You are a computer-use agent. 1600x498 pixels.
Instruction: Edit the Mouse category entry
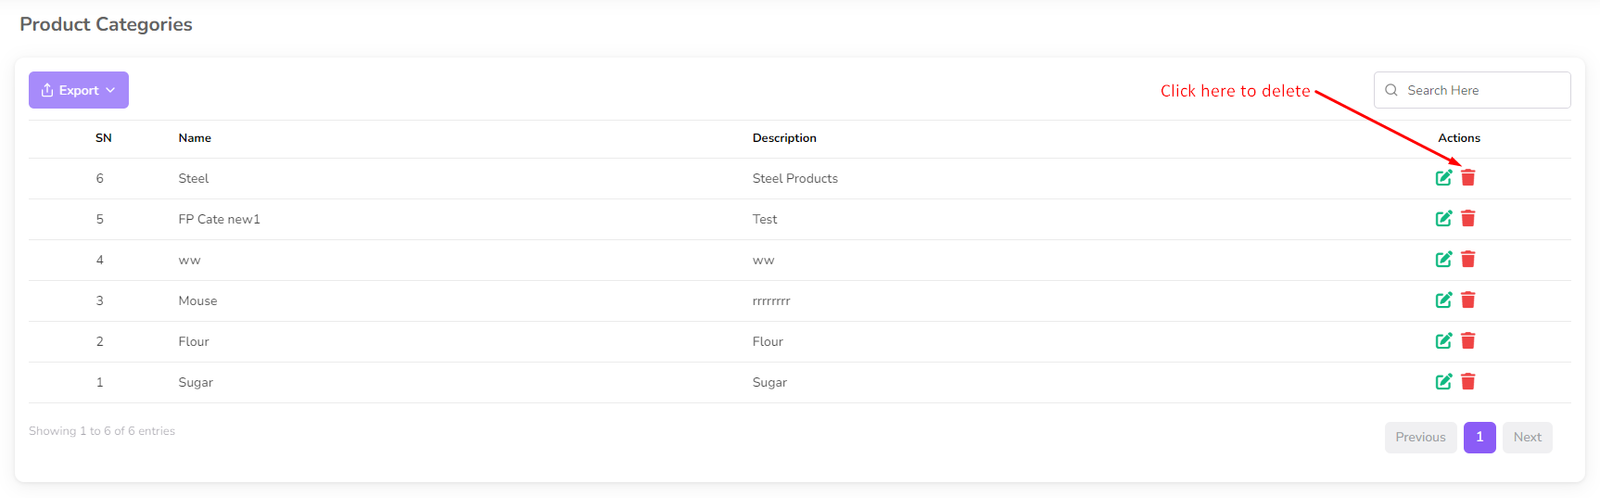tap(1443, 300)
